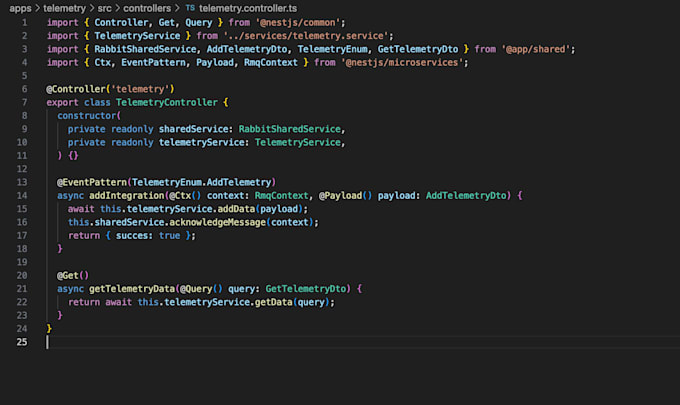Click the 'getTelemetryData' method name

[x=132, y=289]
